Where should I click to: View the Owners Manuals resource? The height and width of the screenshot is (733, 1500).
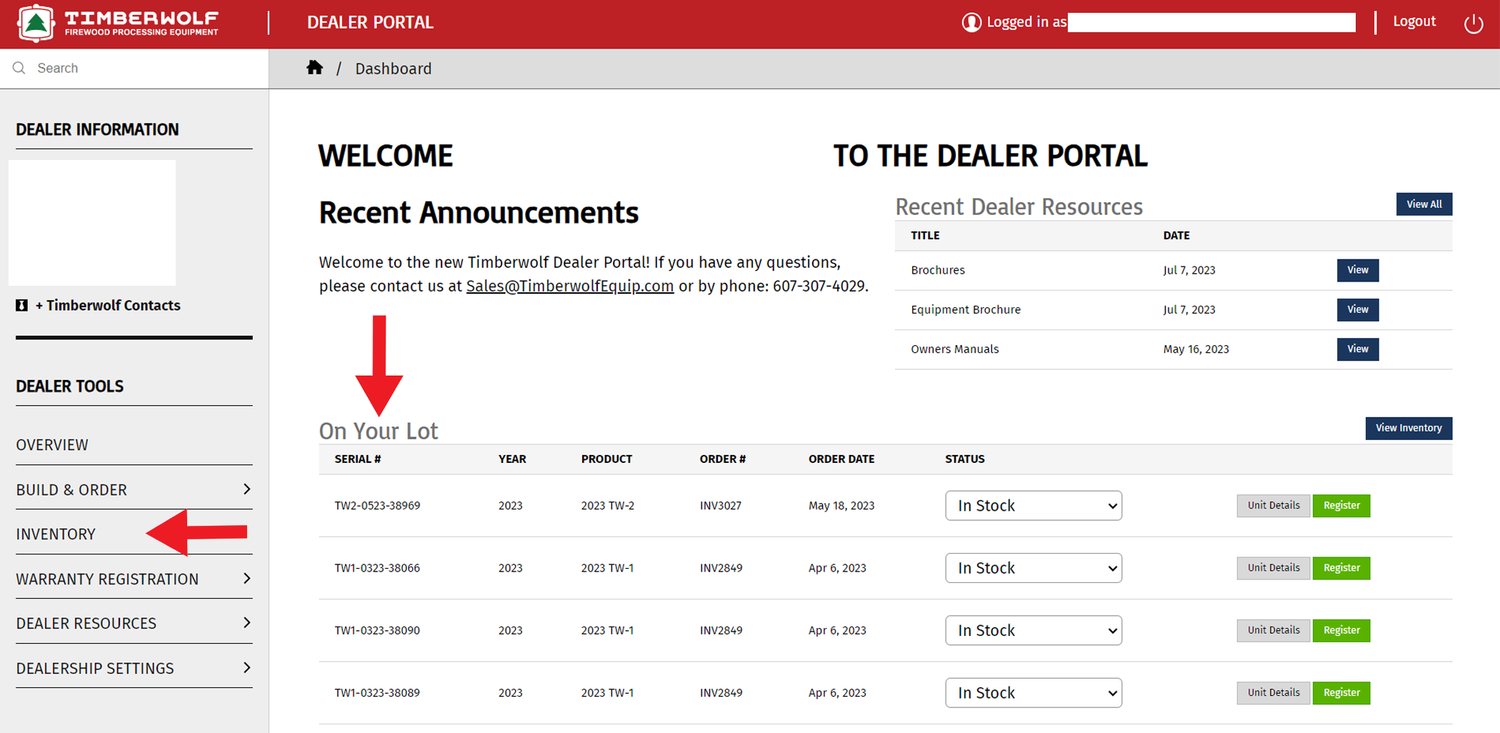[1358, 349]
